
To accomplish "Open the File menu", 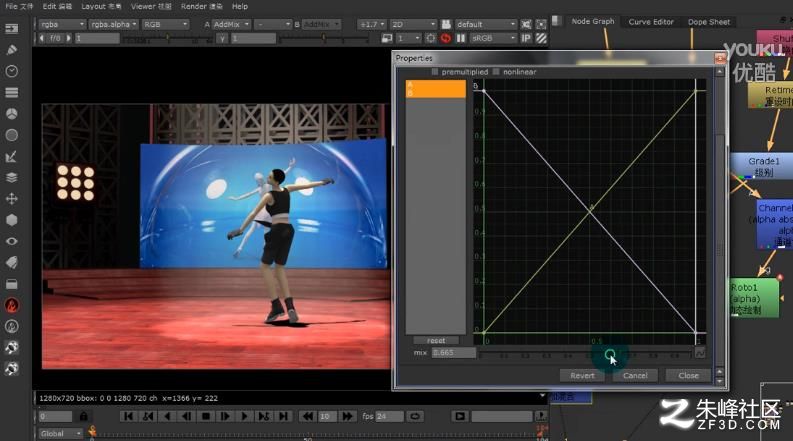I will pyautogui.click(x=19, y=7).
